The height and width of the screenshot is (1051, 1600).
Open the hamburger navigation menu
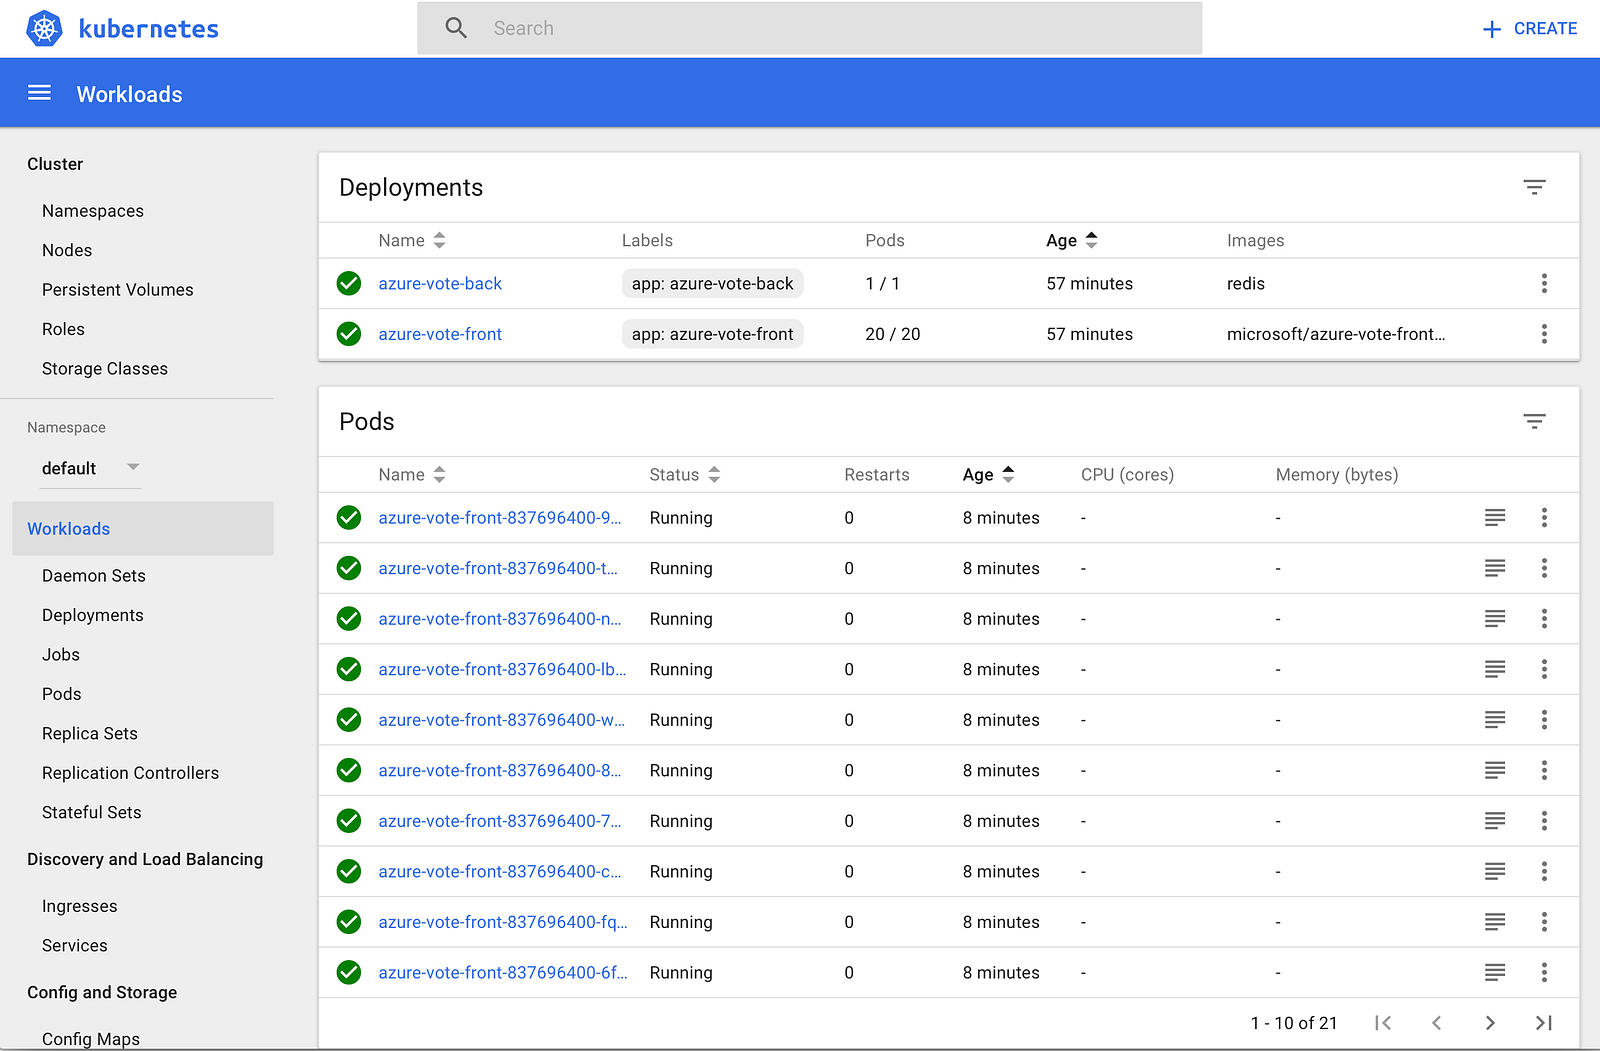click(39, 93)
